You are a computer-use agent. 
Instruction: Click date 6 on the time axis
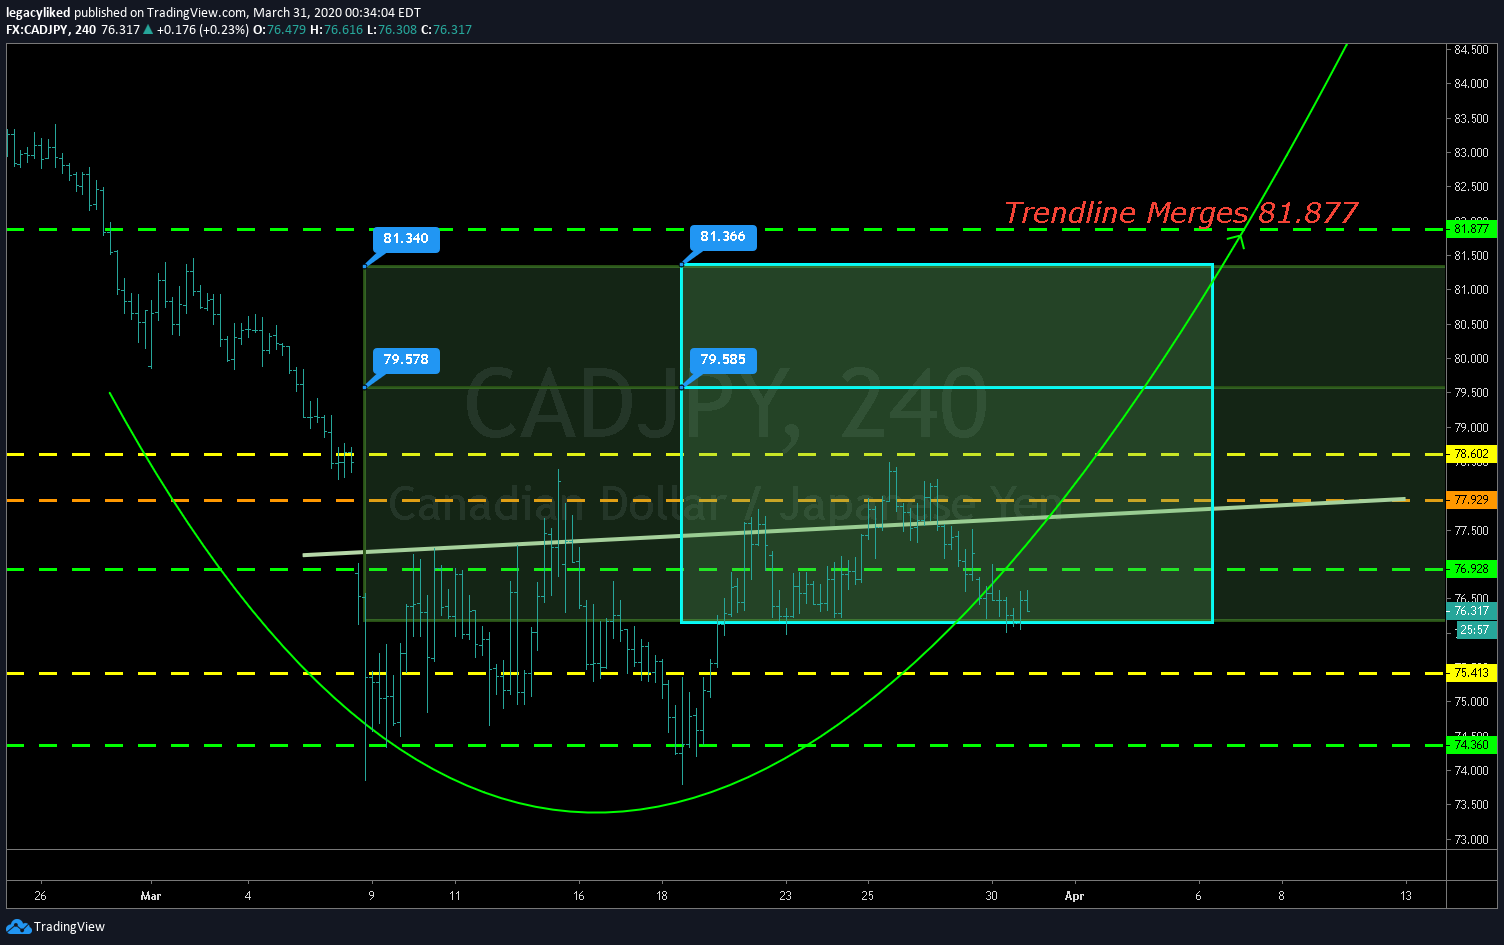coord(1198,896)
